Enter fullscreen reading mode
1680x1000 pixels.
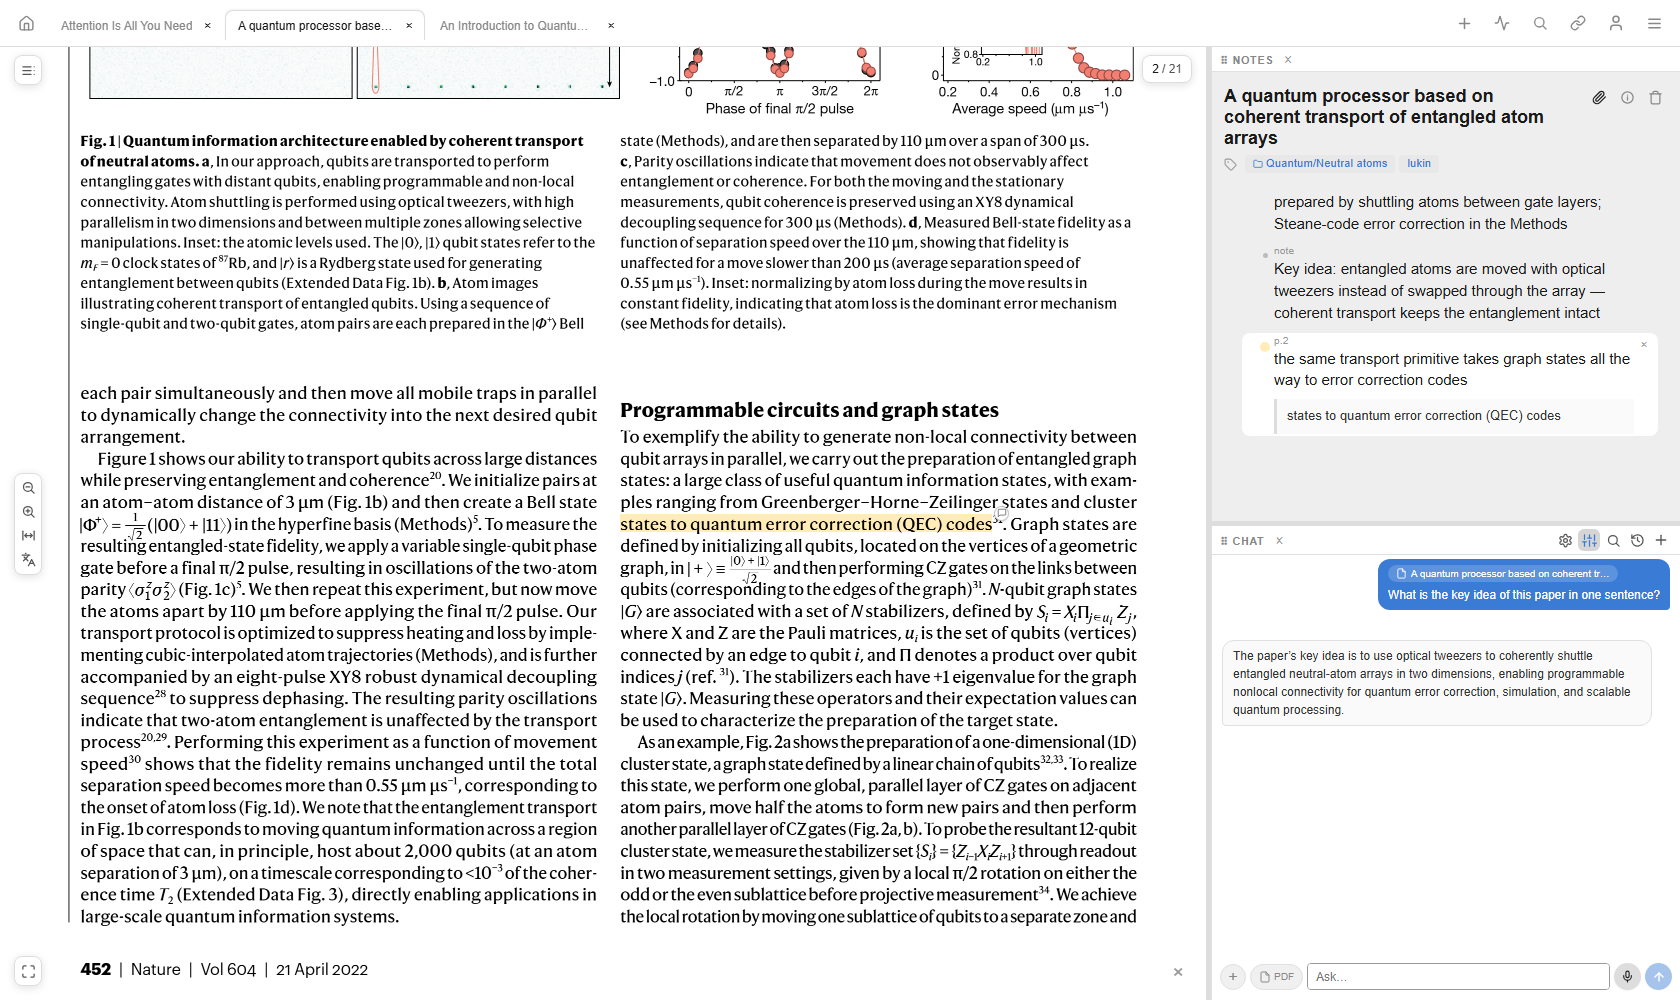tap(28, 971)
